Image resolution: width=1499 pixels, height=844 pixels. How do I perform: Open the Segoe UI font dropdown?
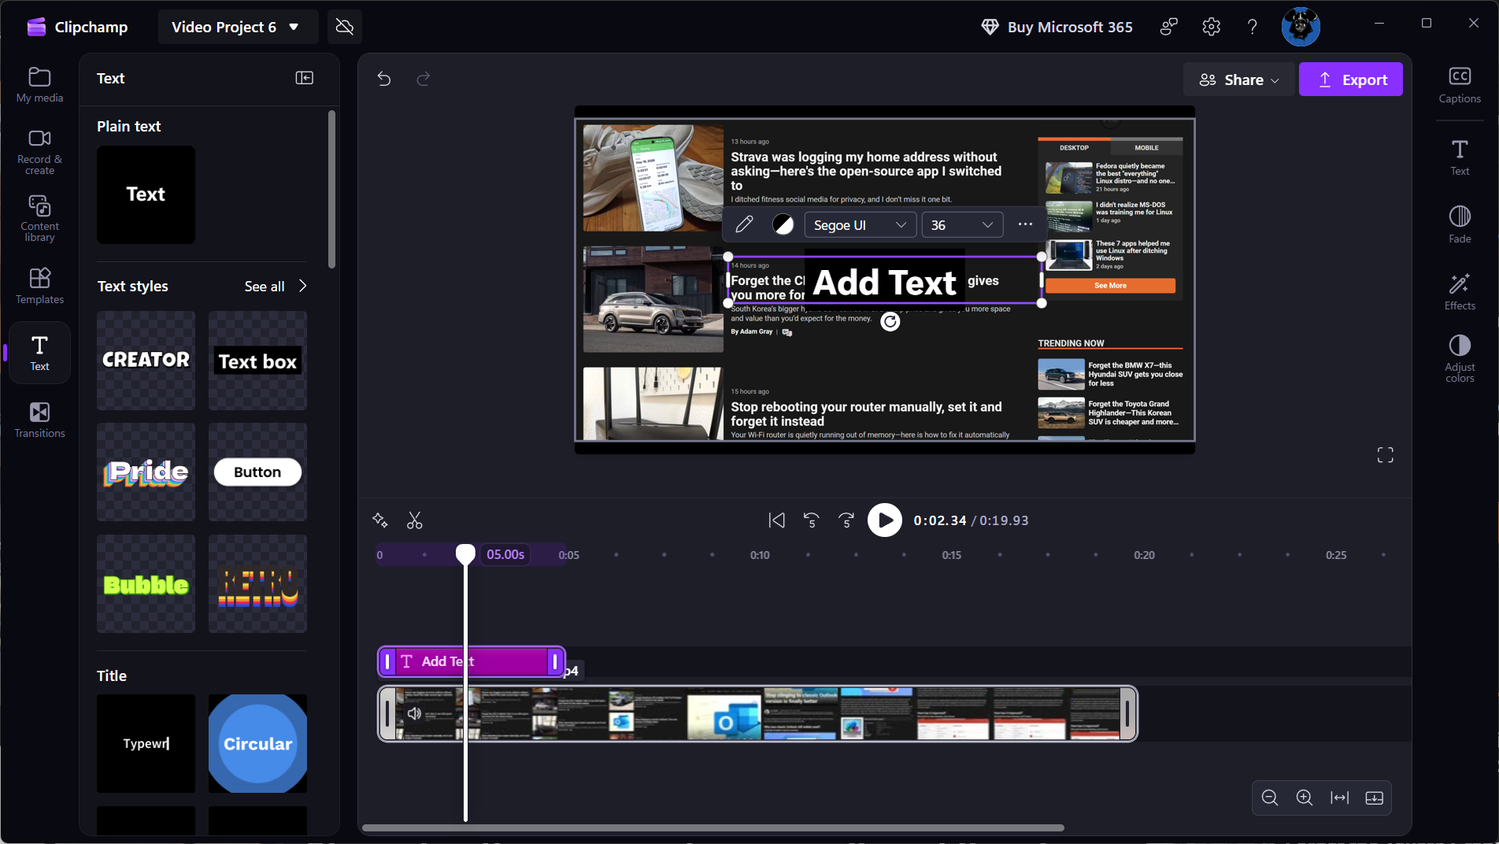tap(860, 225)
